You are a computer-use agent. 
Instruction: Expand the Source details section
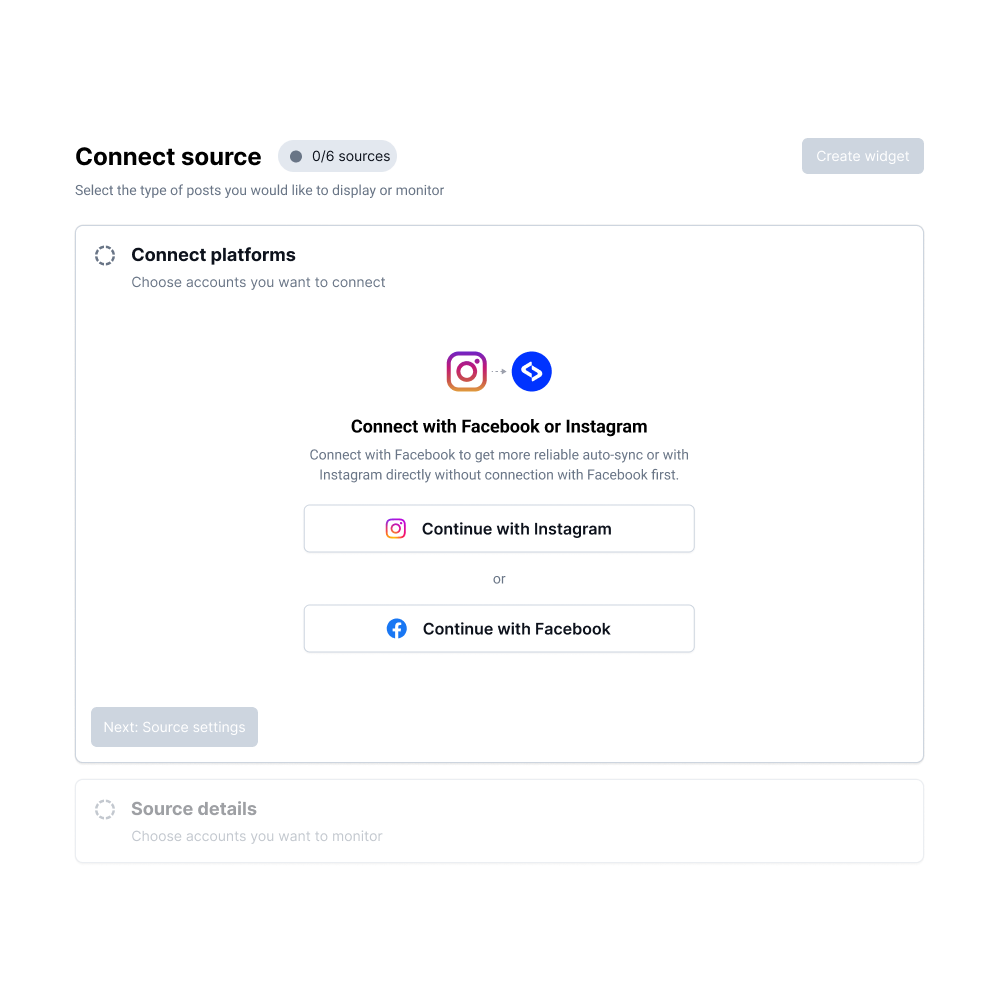499,821
